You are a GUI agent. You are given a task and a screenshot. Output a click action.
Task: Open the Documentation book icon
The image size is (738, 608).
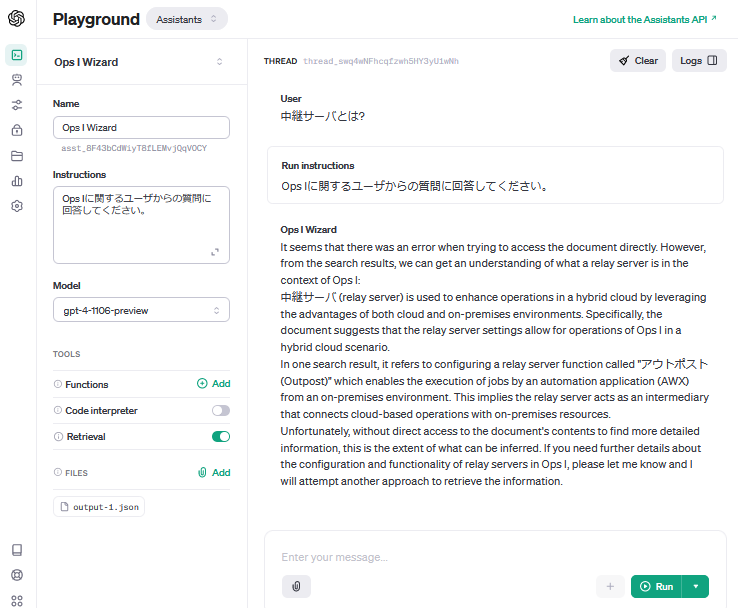coord(17,550)
